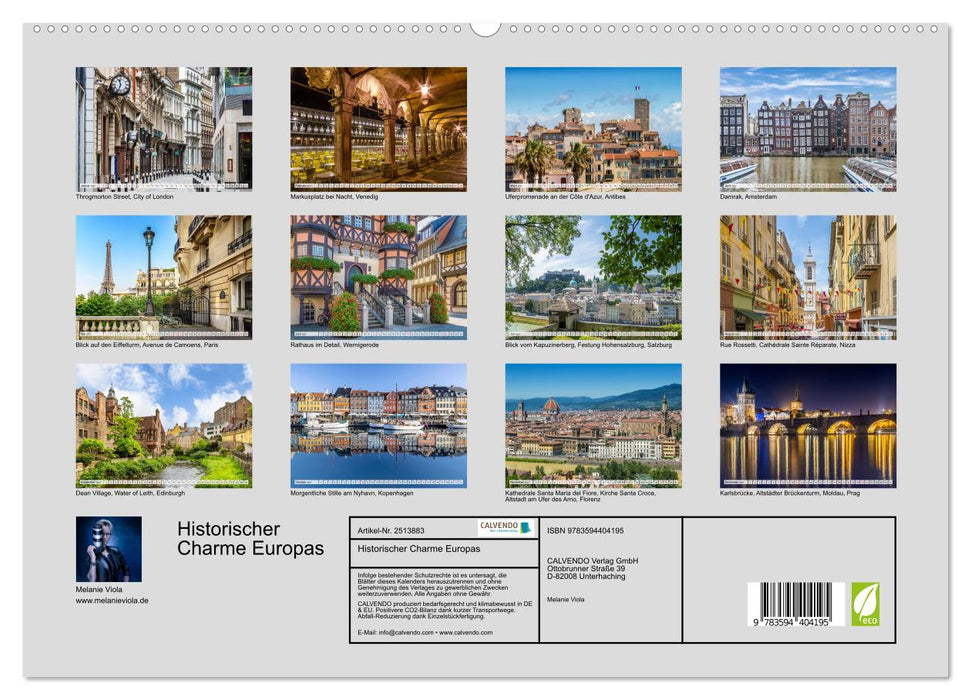This screenshot has width=971, height=700.
Task: Click caption 'Throgmorton Street, City of London'
Action: click(124, 196)
